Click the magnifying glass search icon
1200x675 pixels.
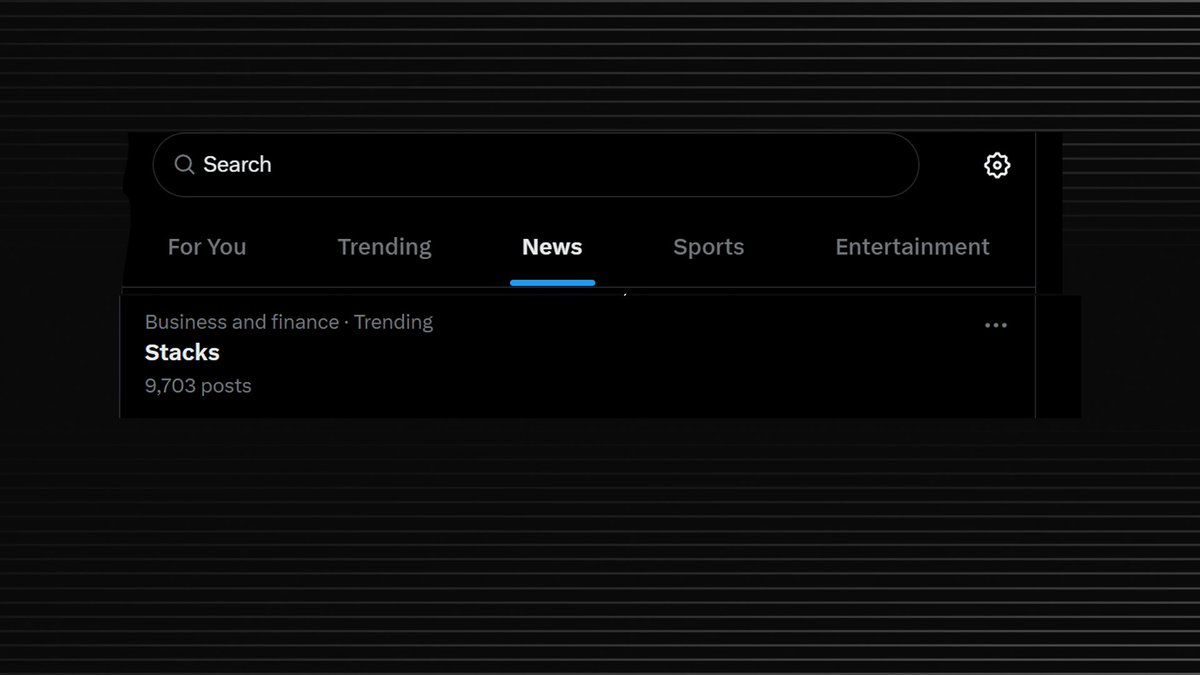point(184,165)
